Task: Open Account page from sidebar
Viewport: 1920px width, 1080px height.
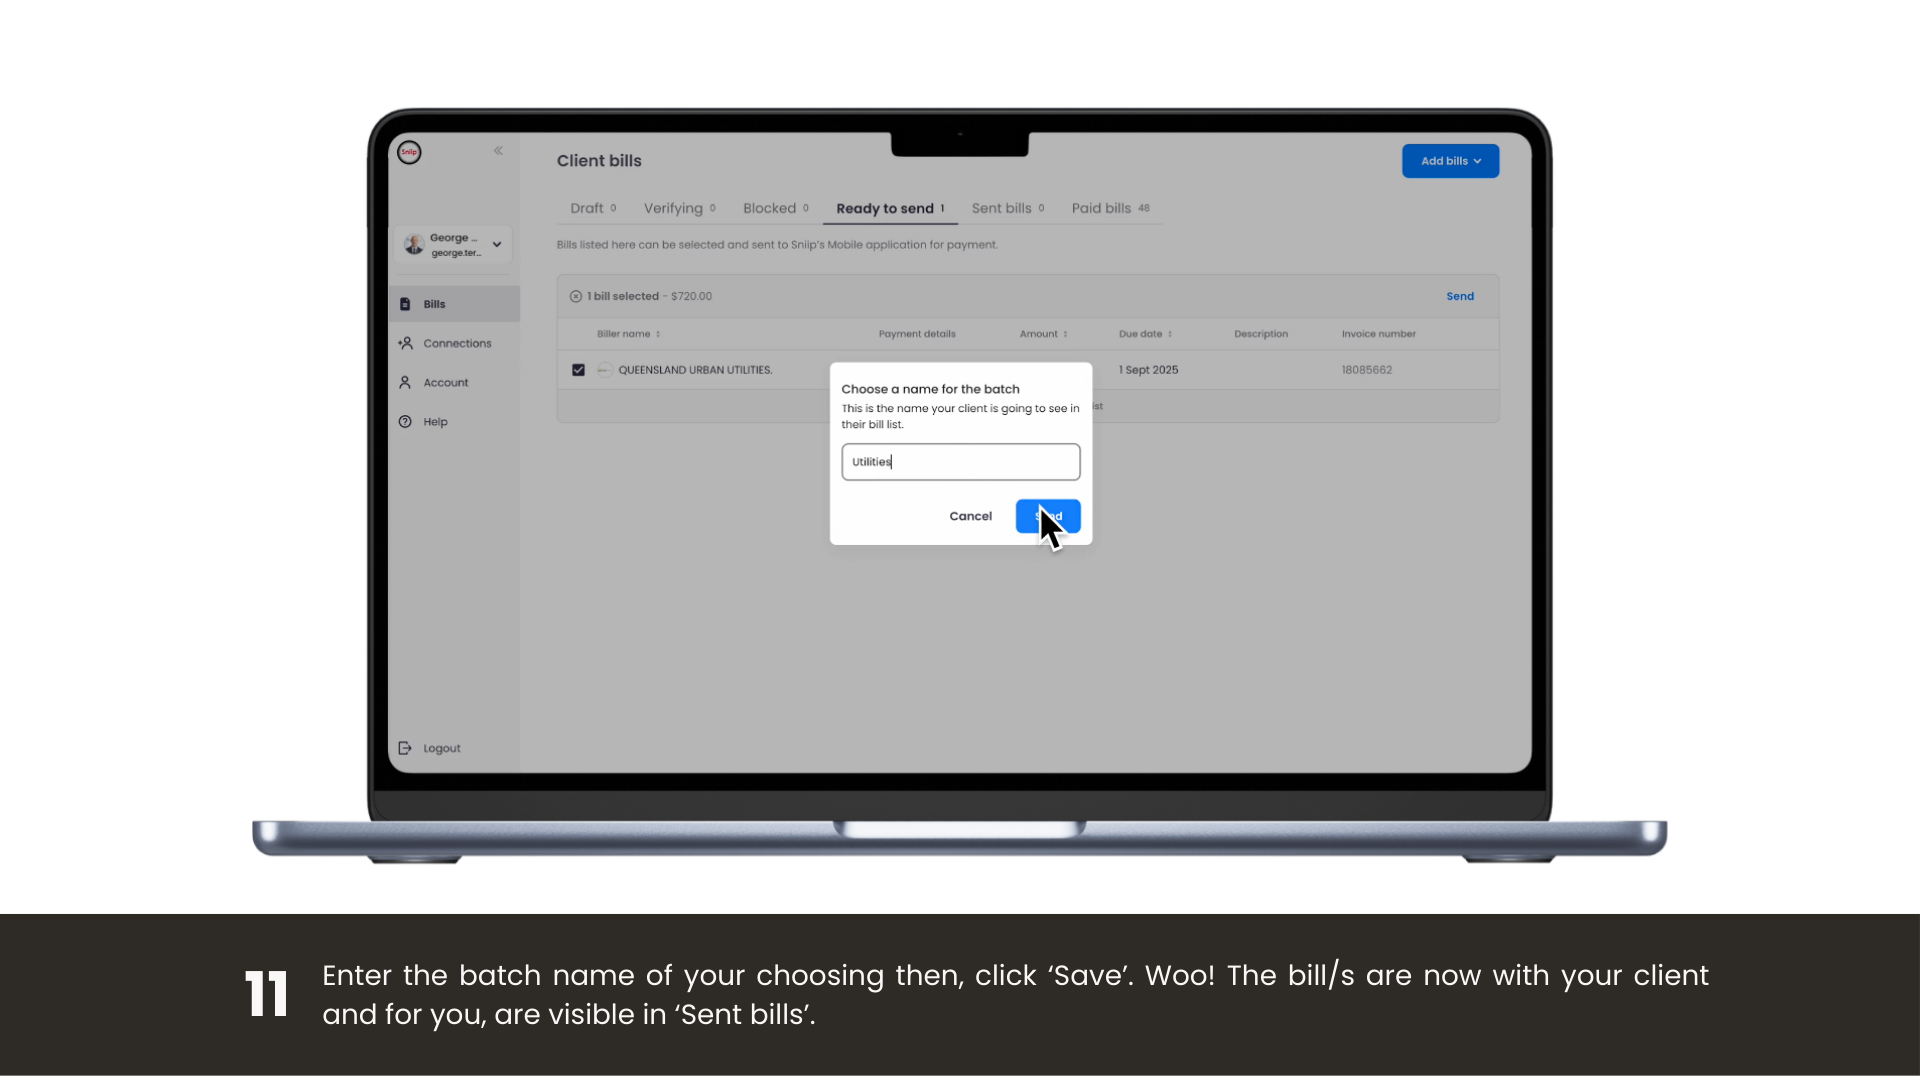Action: click(x=445, y=383)
